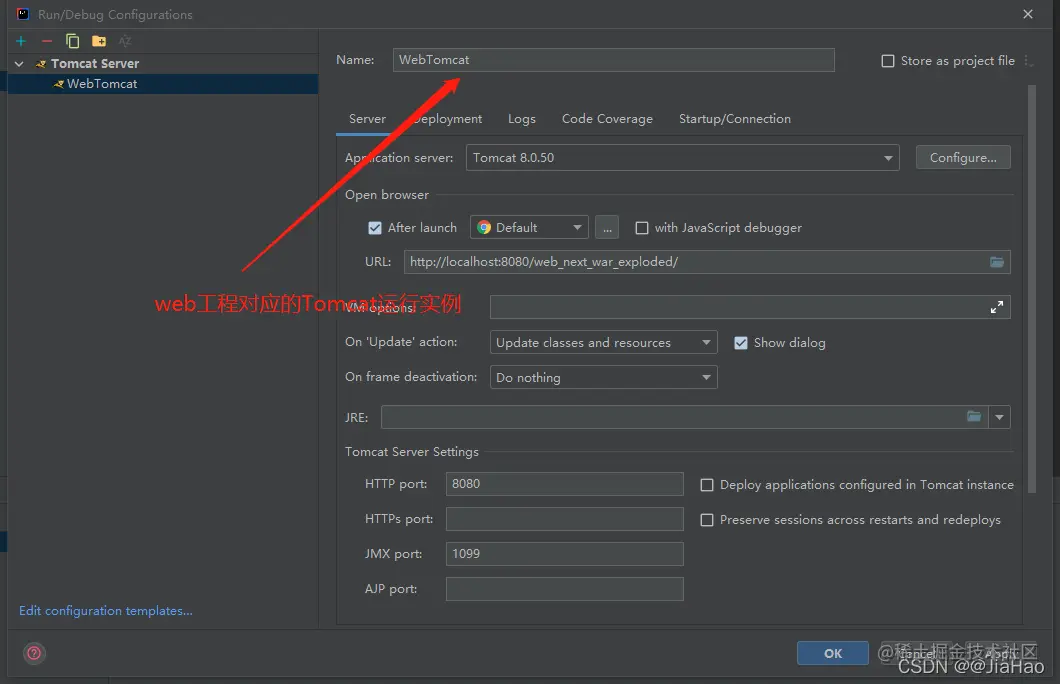Add a new configuration with plus icon
The width and height of the screenshot is (1060, 684).
tap(21, 41)
